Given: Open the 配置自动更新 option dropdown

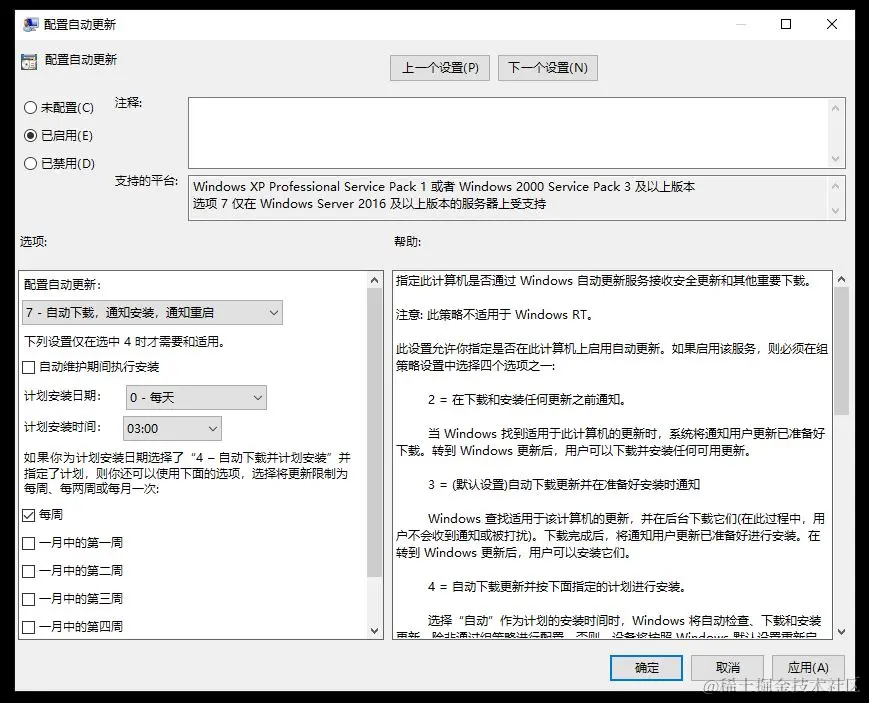Looking at the screenshot, I should point(152,313).
